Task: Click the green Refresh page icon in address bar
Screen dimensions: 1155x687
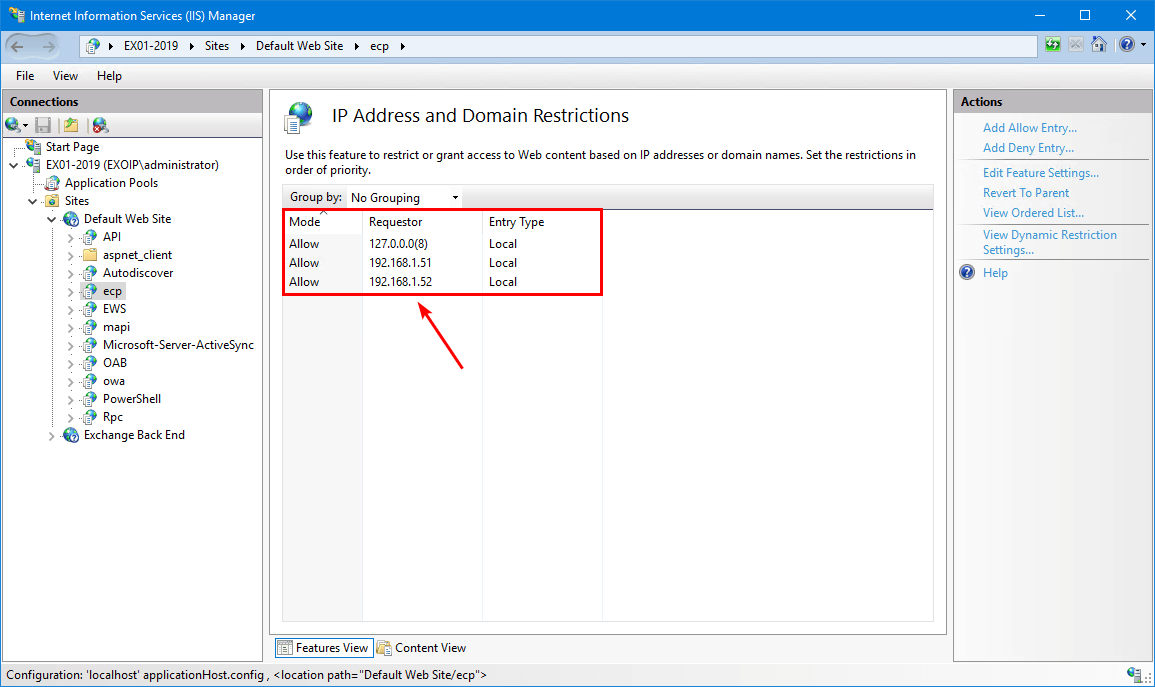Action: [x=1053, y=45]
